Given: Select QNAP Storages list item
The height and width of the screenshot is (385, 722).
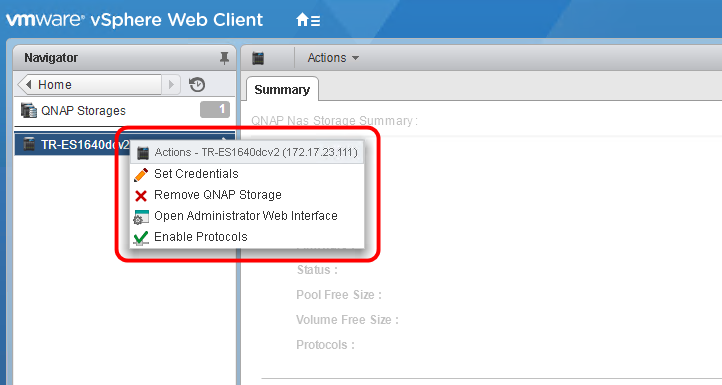Looking at the screenshot, I should pyautogui.click(x=125, y=111).
